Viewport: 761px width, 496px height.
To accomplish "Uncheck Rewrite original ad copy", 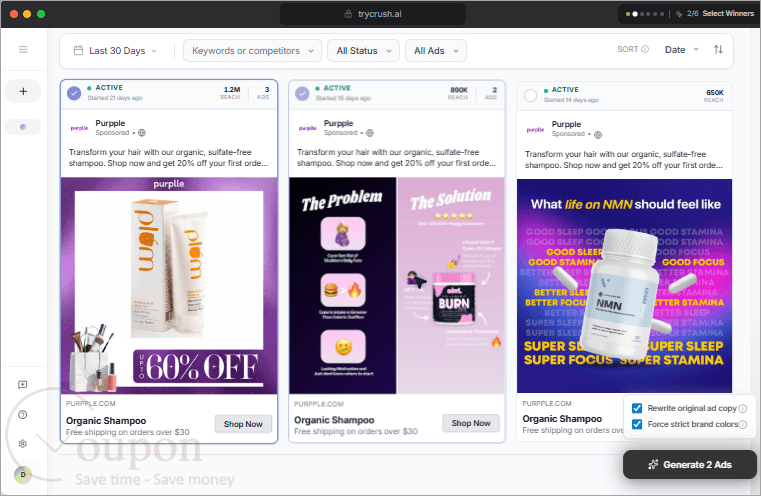I will click(x=637, y=408).
